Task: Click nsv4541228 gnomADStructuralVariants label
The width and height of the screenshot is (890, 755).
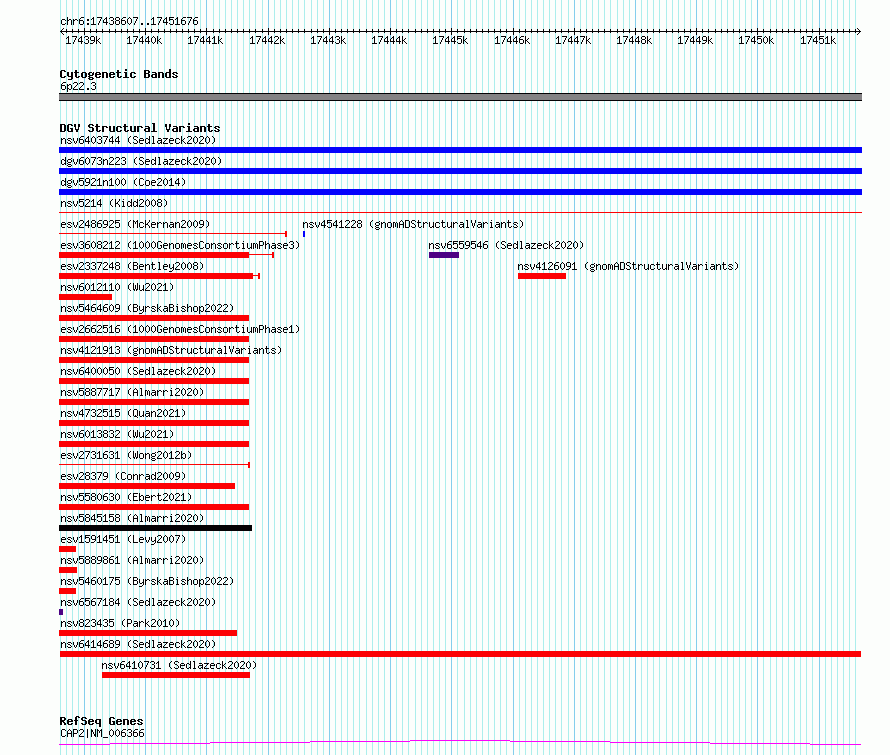Action: (413, 224)
